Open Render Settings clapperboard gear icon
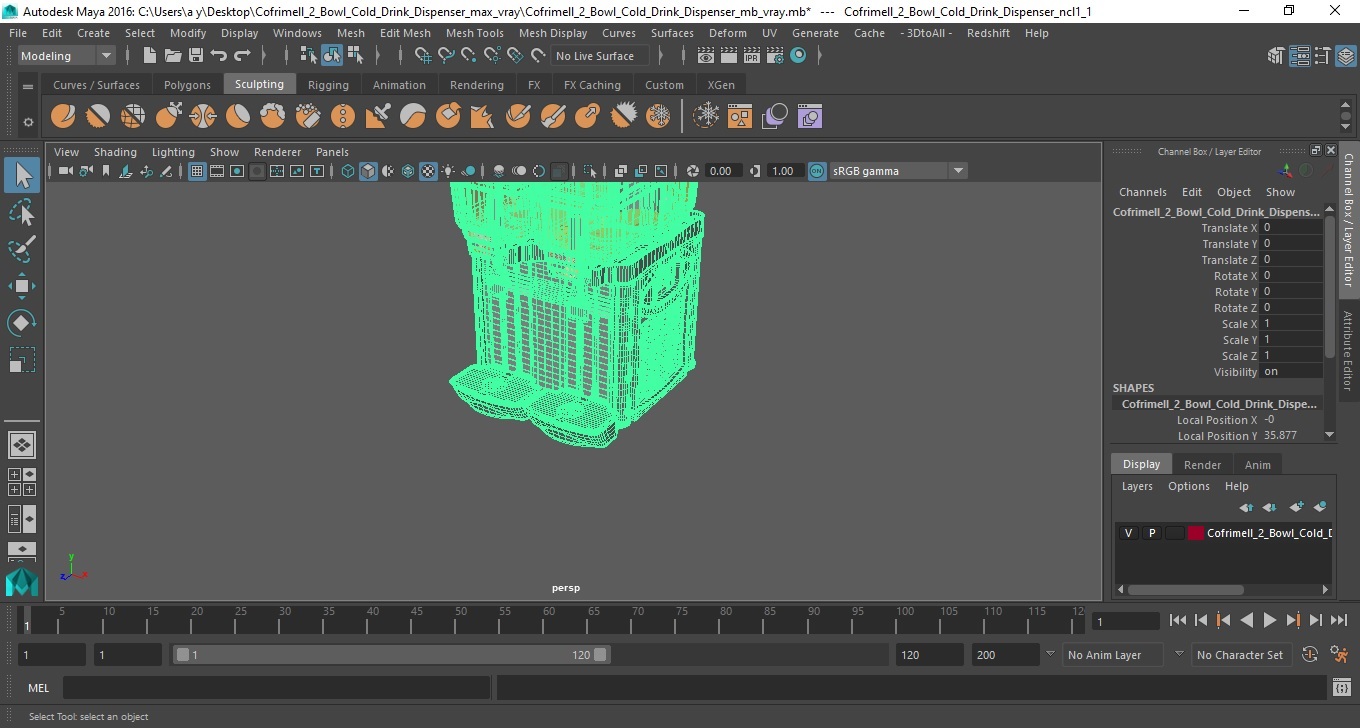 tap(776, 56)
